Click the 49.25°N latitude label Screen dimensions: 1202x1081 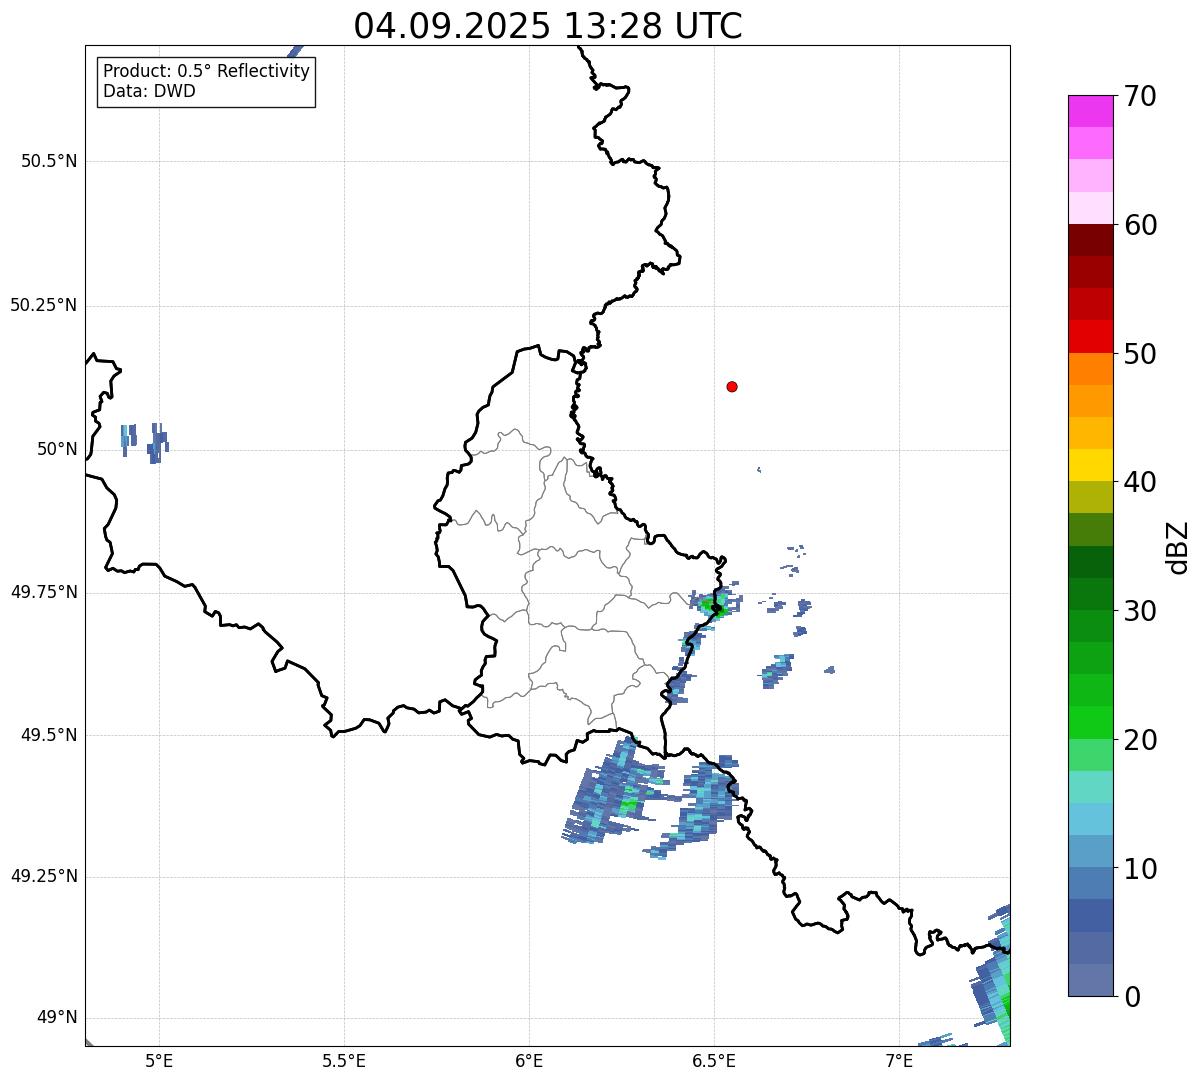point(44,877)
